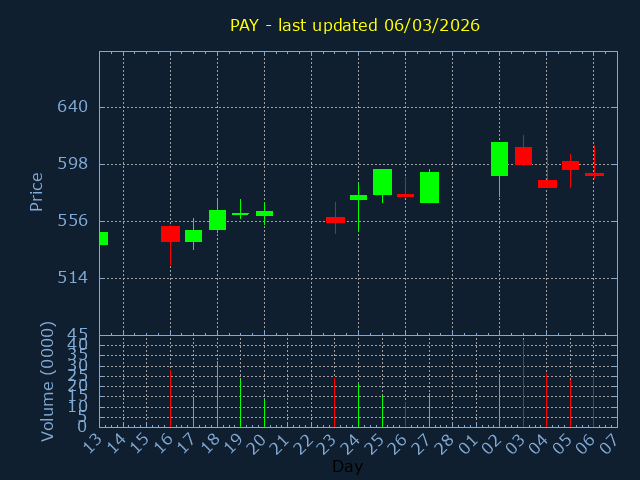This screenshot has height=480, width=640.
Task: Select the day 13 x-axis tick label
Action: coord(92,442)
